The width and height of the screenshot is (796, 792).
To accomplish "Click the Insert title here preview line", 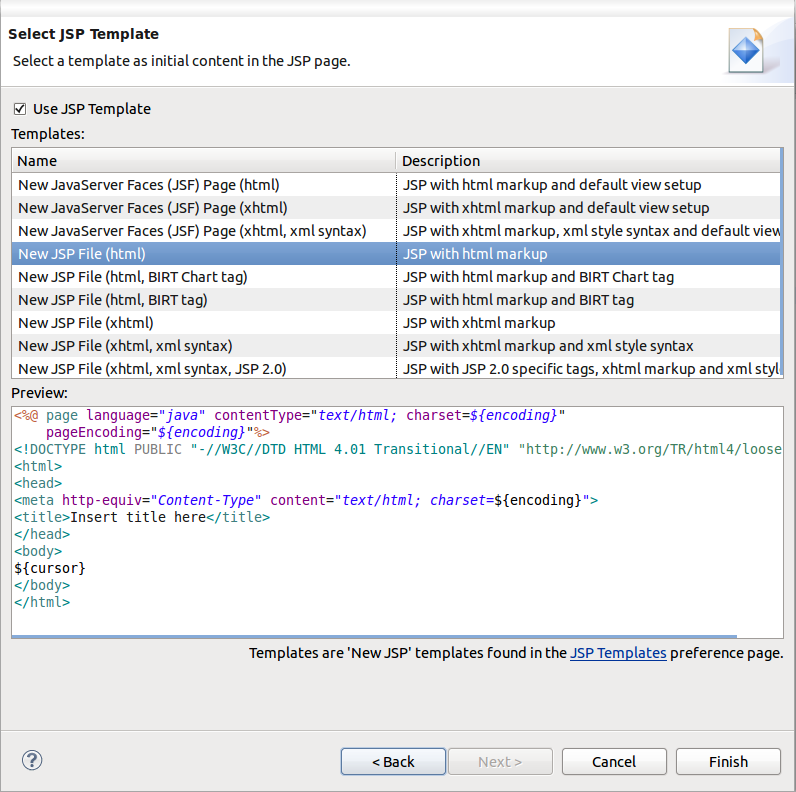I will click(142, 517).
